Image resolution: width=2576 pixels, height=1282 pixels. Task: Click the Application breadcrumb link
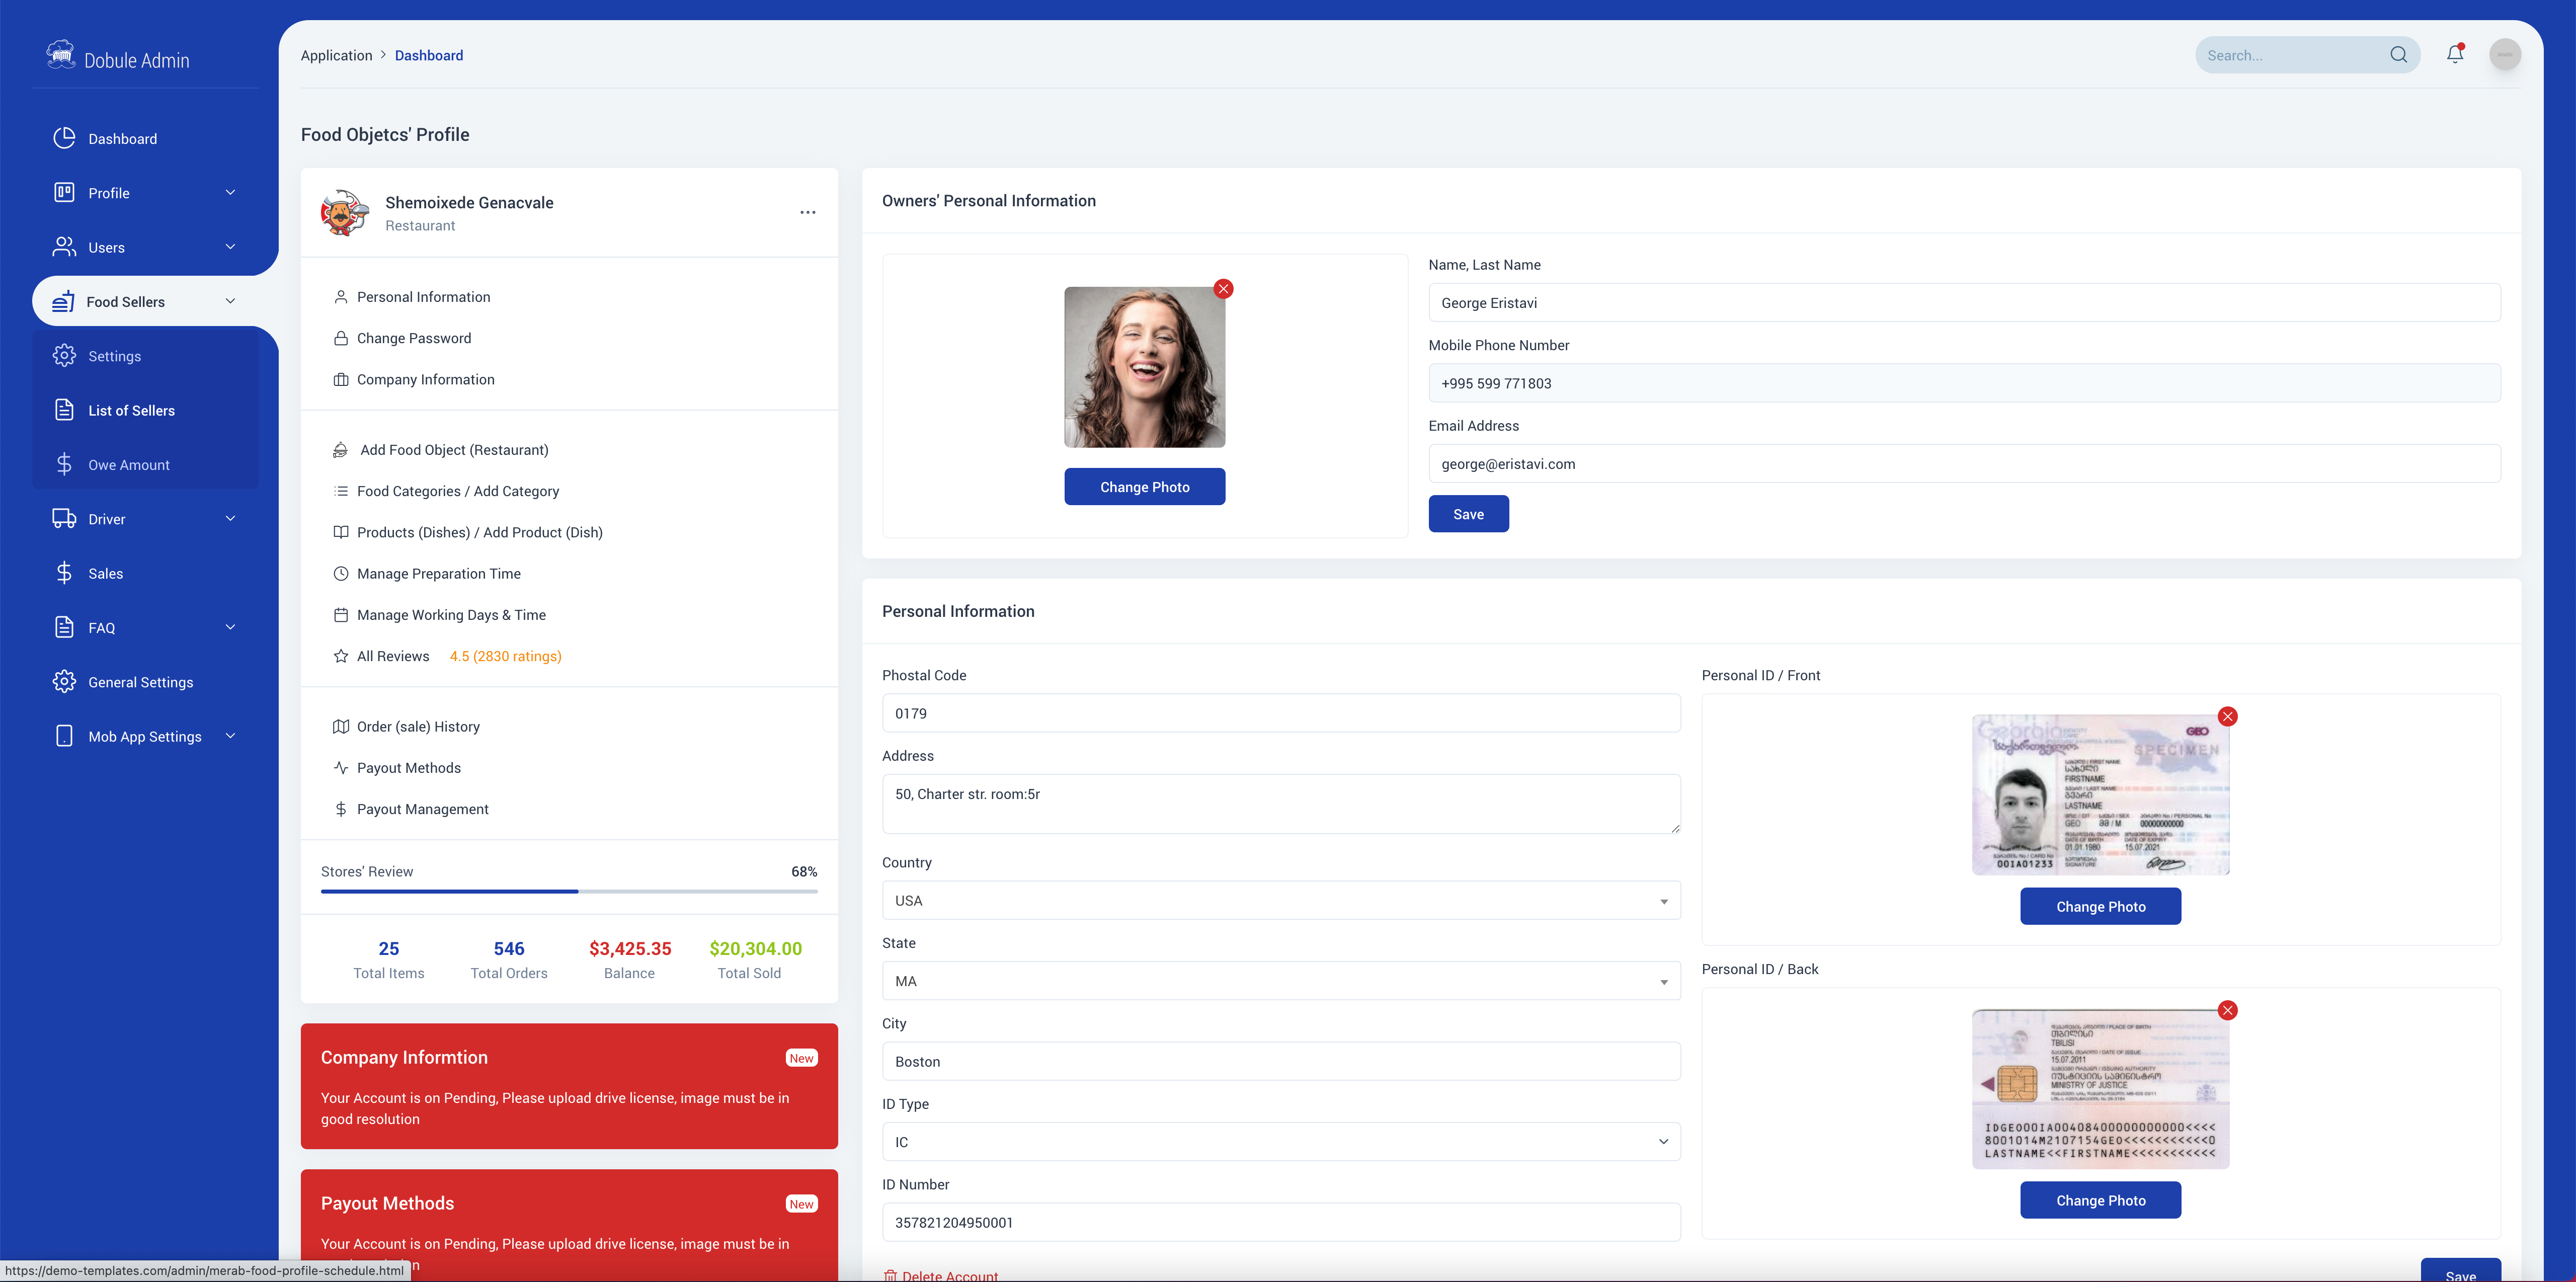(x=336, y=55)
